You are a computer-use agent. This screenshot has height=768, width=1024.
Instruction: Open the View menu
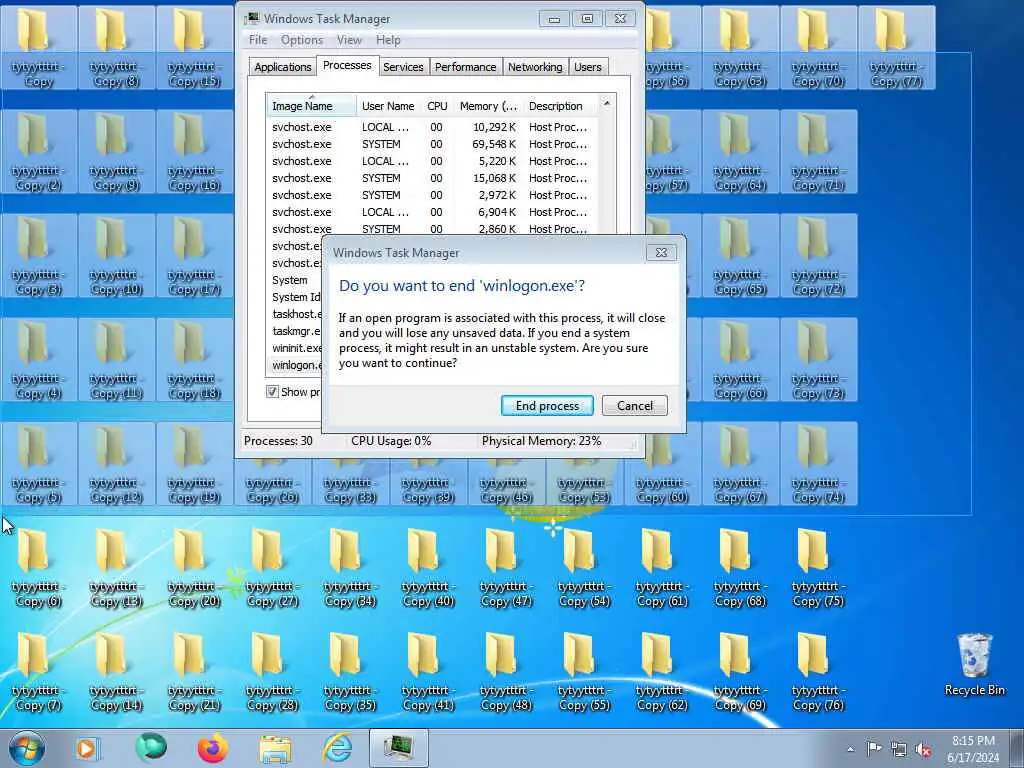click(349, 40)
